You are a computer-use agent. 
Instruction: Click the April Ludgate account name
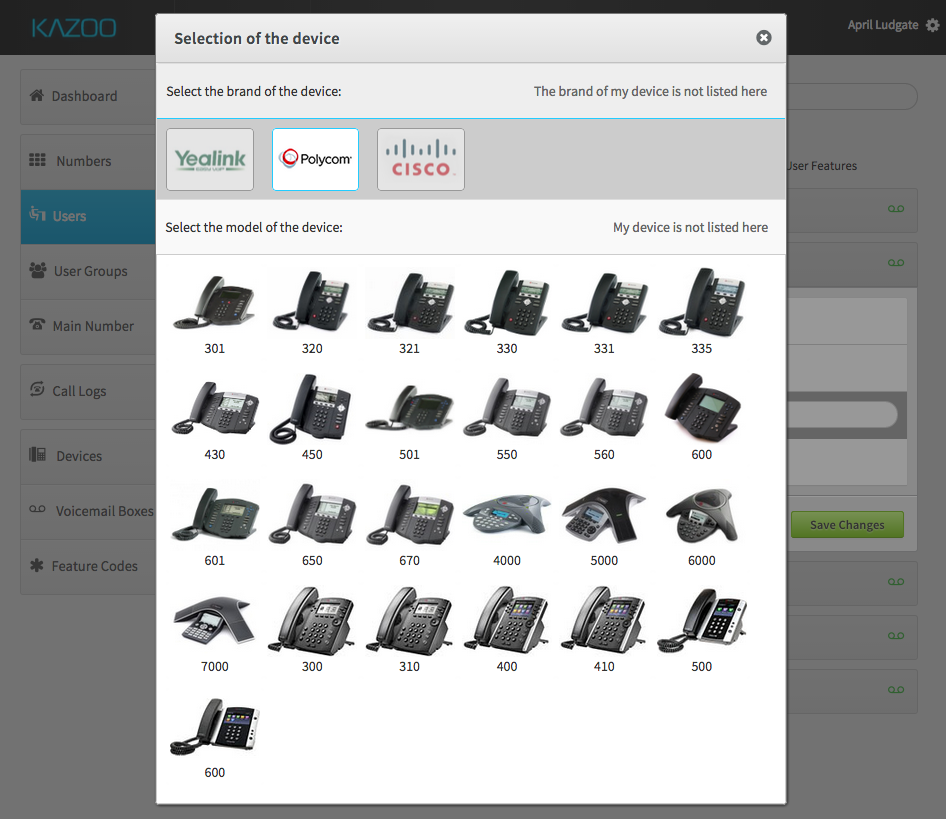[883, 25]
